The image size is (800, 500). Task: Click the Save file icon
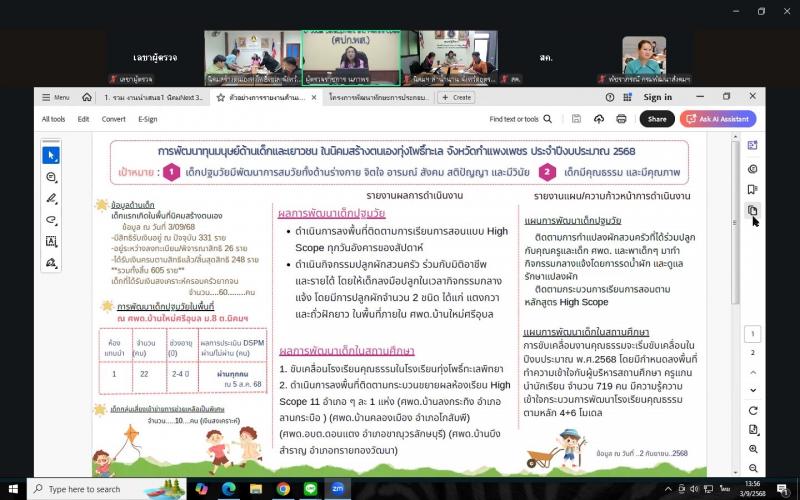coord(577,119)
